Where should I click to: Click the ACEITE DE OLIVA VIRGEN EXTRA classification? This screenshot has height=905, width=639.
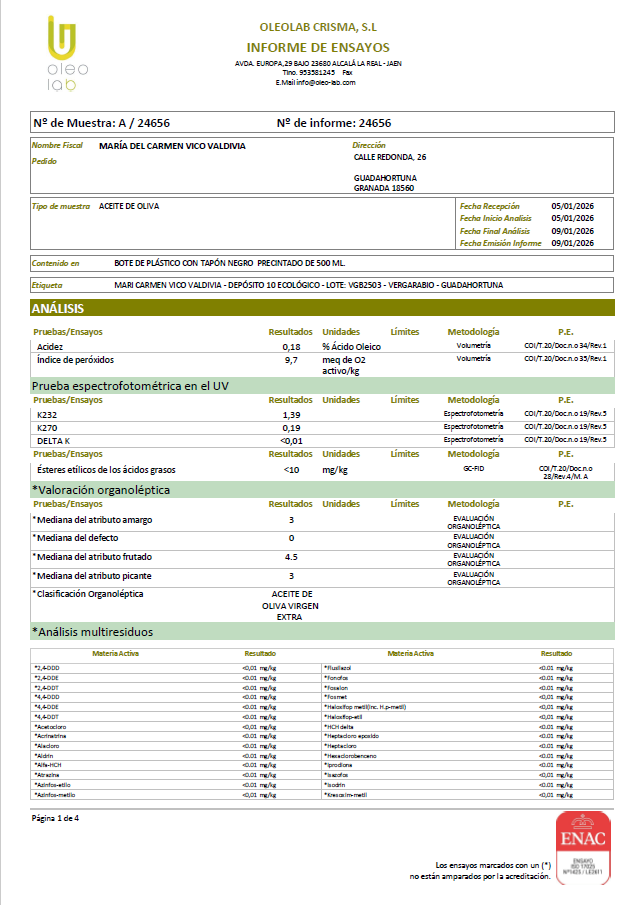(x=291, y=605)
